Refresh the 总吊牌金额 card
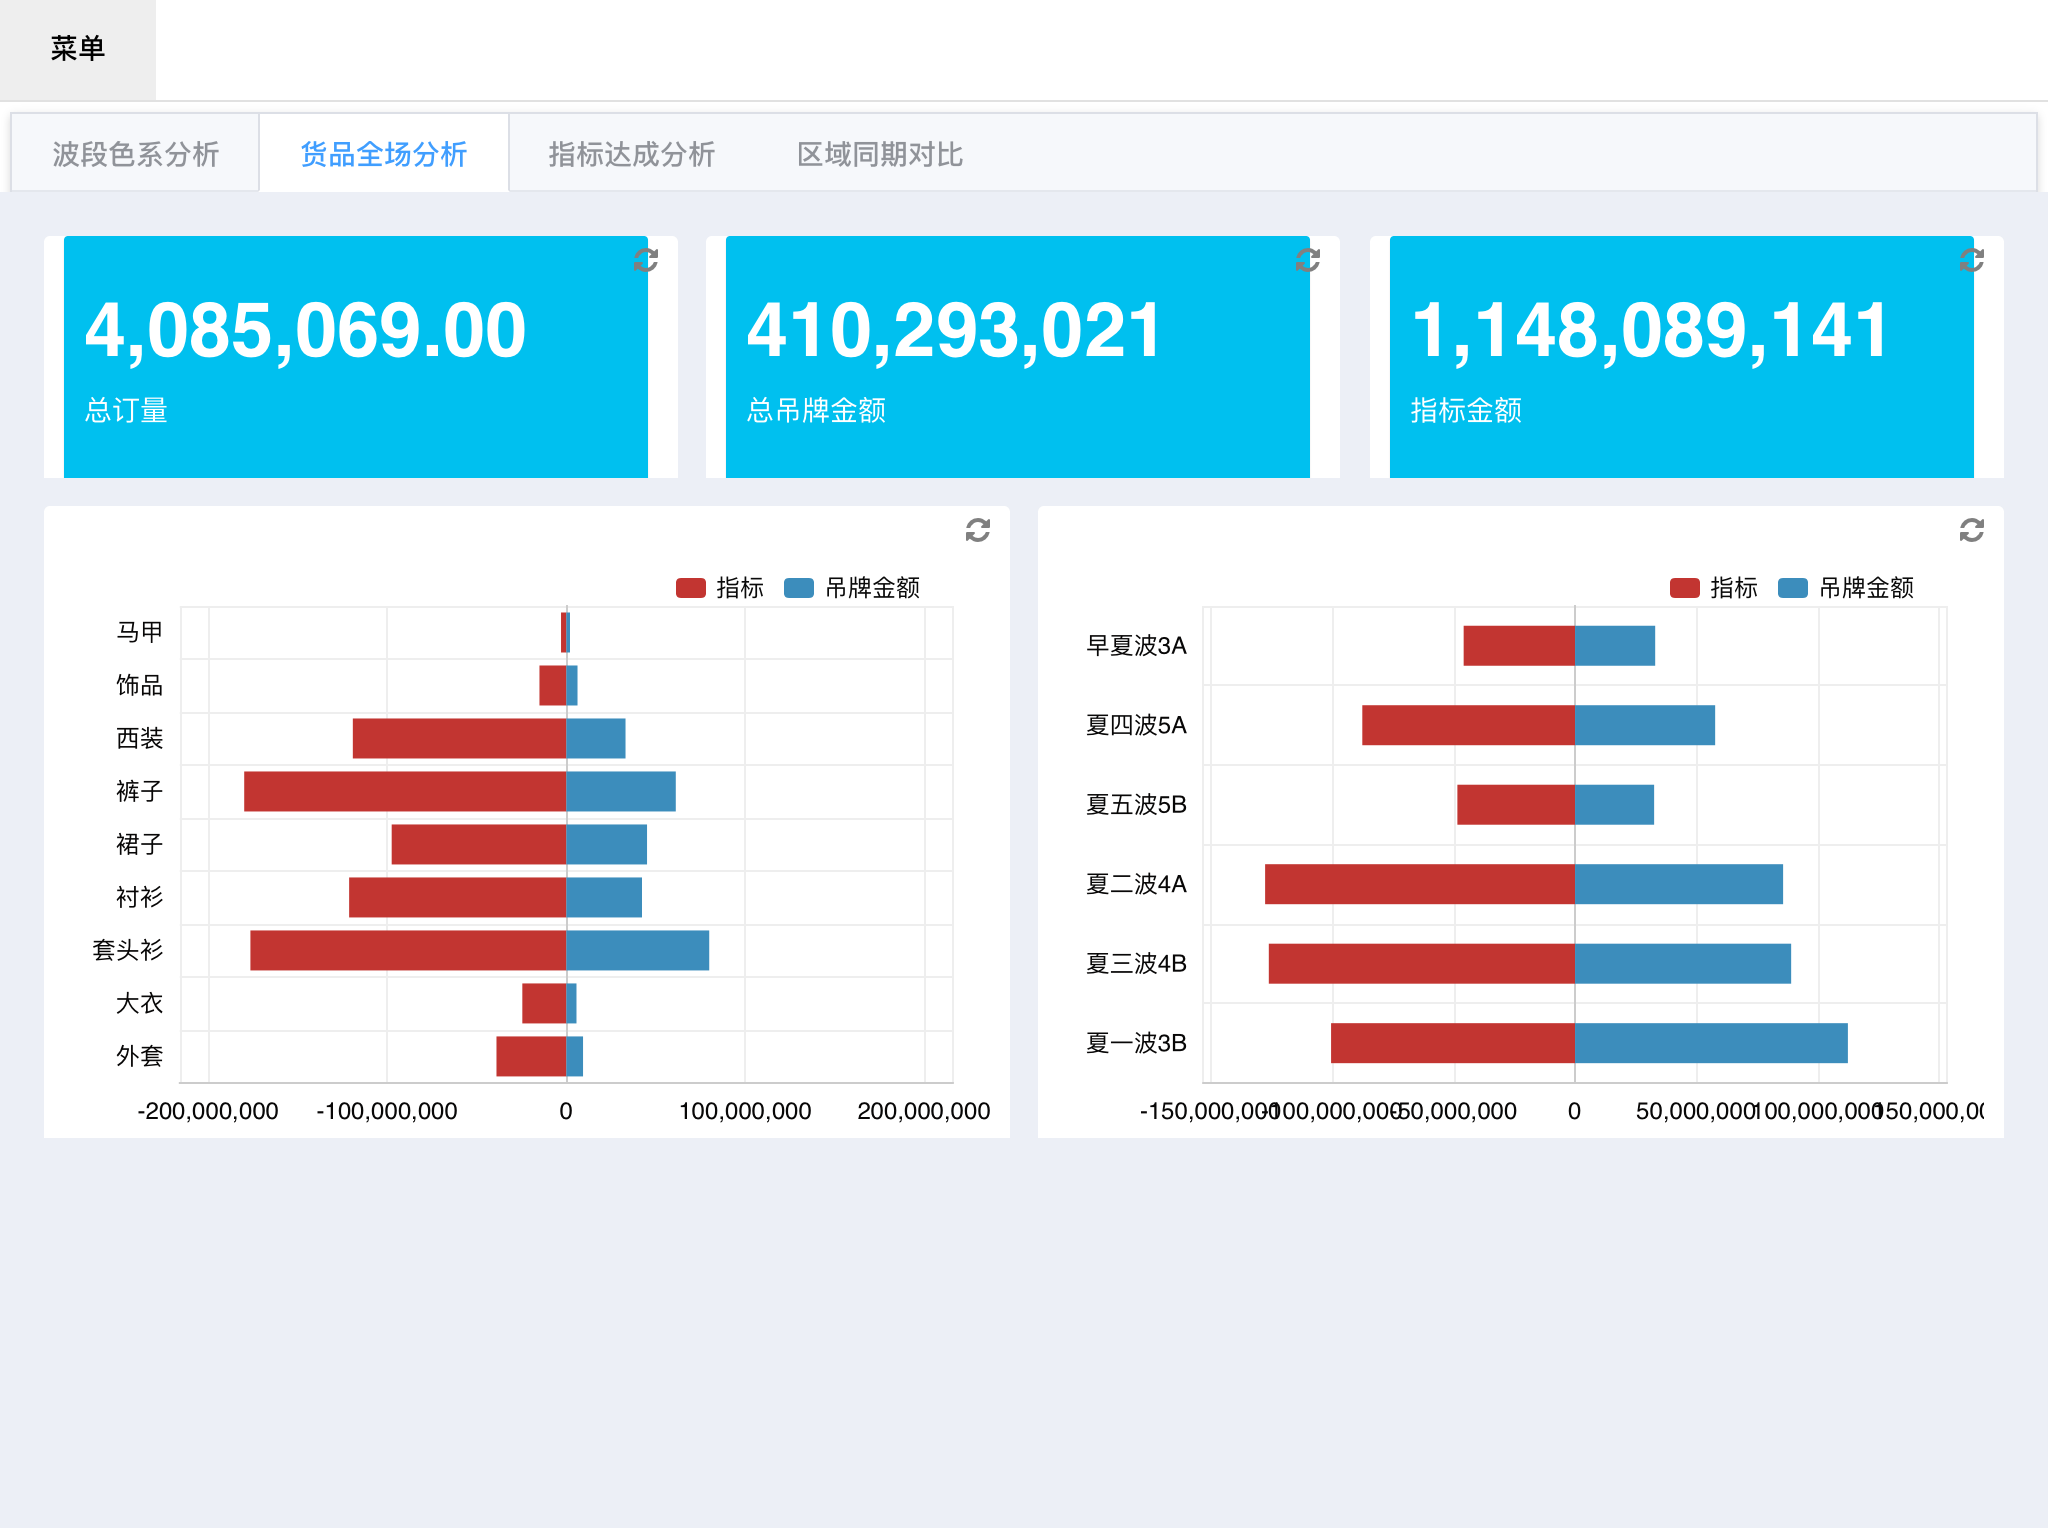The width and height of the screenshot is (2048, 1536). pyautogui.click(x=1308, y=260)
